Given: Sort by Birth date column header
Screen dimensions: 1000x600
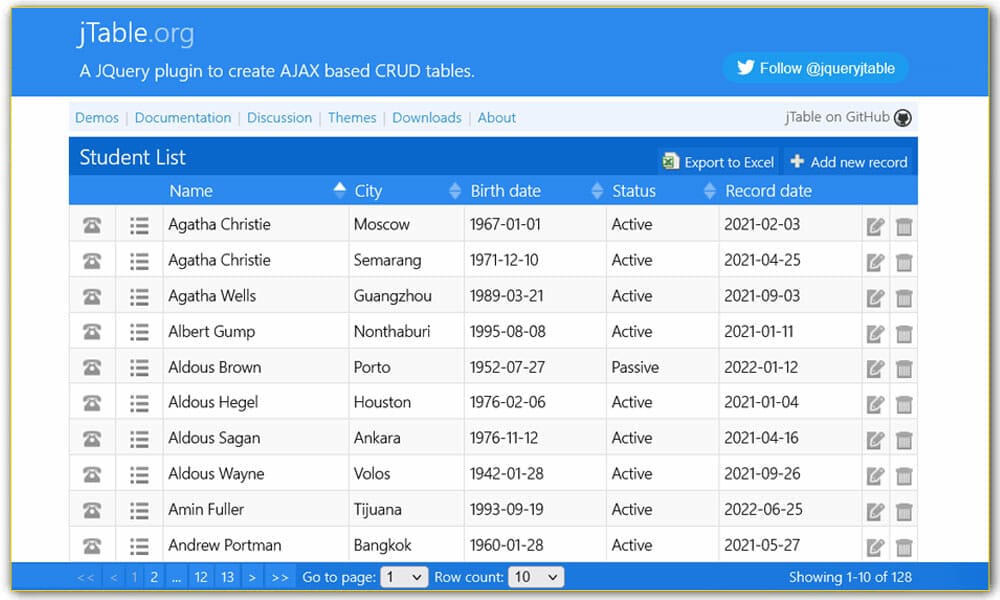Looking at the screenshot, I should [505, 191].
